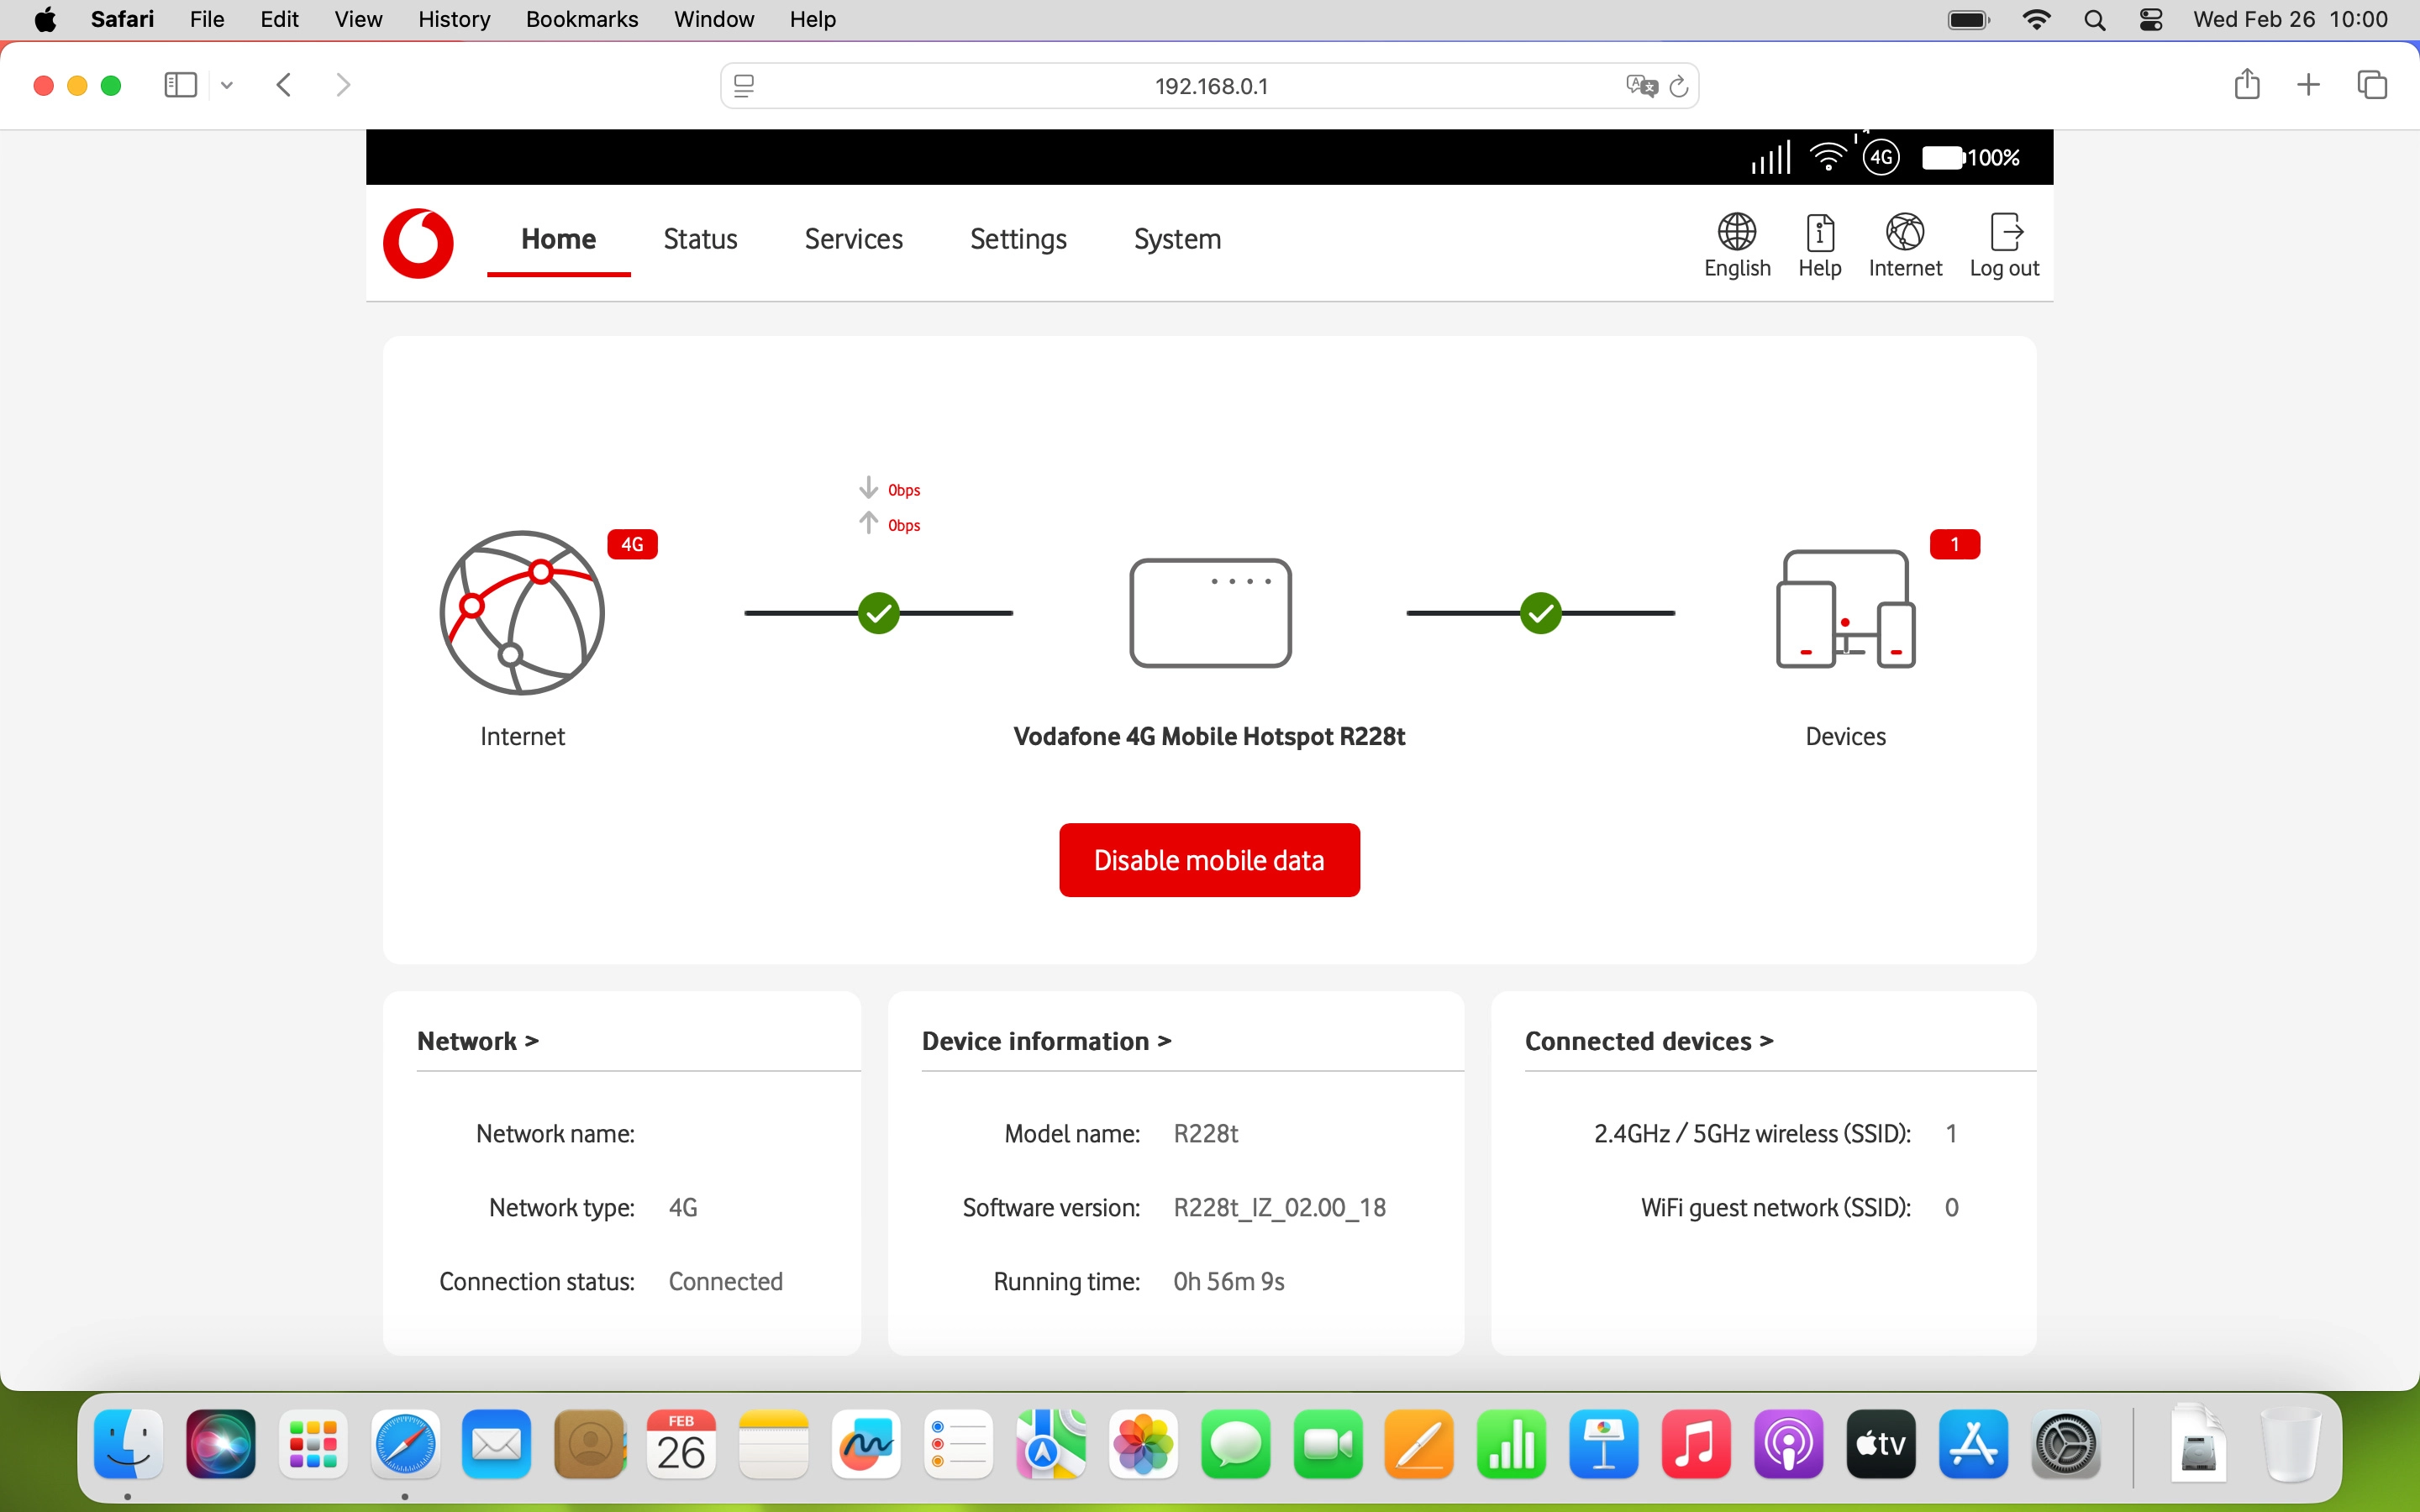The image size is (2420, 1512).
Task: Click the Devices icon in the diagram
Action: point(1845,610)
